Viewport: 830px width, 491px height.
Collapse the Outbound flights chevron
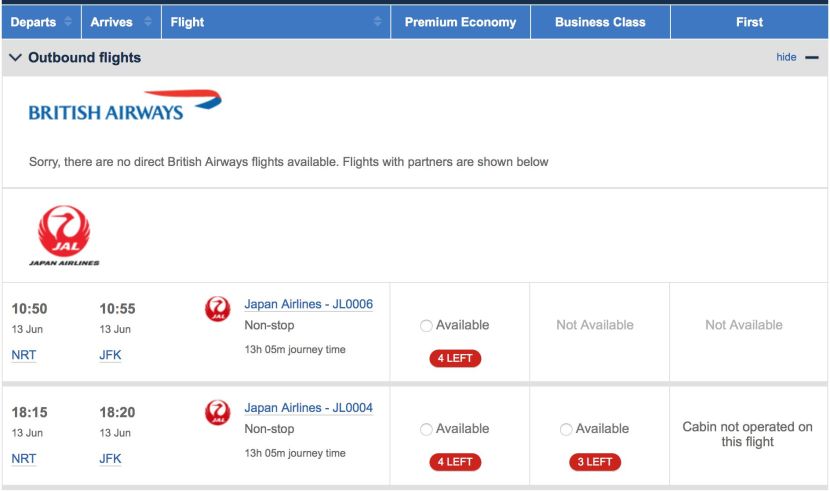[15, 57]
